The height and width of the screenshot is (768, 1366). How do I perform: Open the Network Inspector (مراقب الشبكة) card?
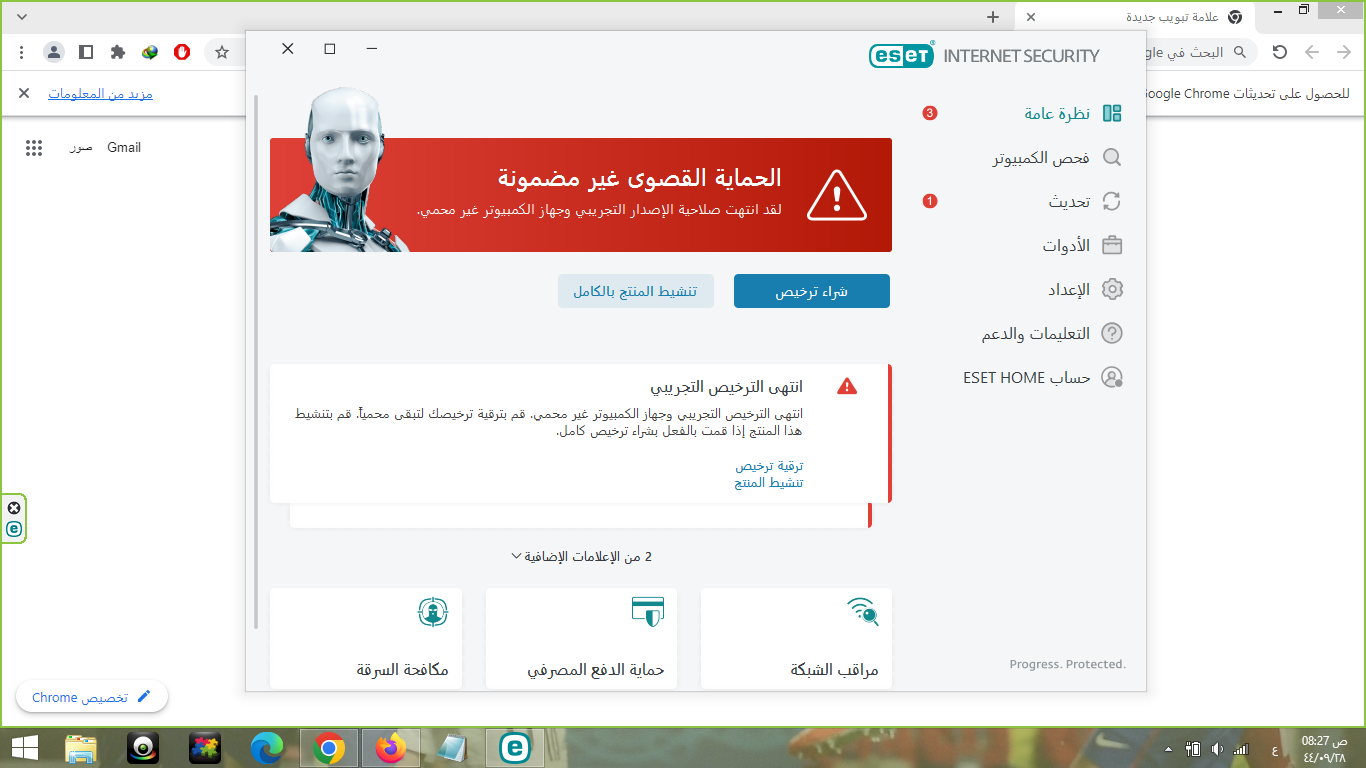pos(796,638)
